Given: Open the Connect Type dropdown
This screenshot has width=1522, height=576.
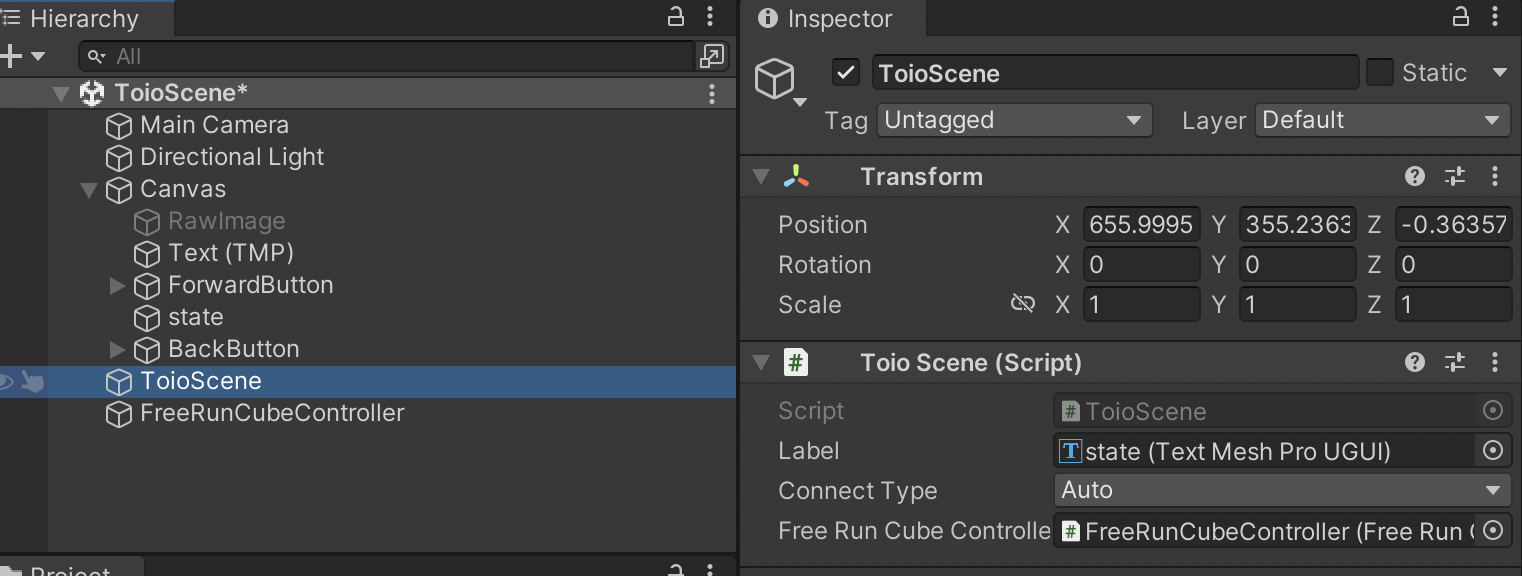Looking at the screenshot, I should coord(1281,490).
